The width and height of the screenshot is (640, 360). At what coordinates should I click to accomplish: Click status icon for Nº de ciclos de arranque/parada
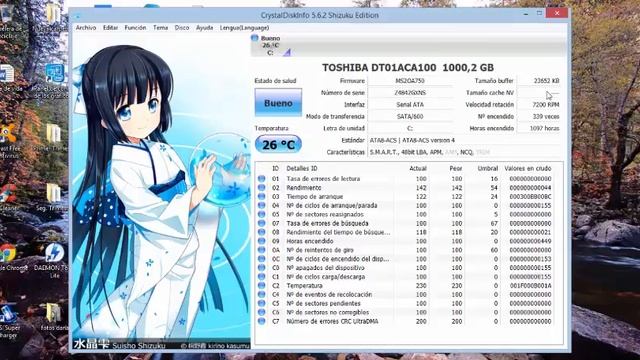[x=262, y=206]
